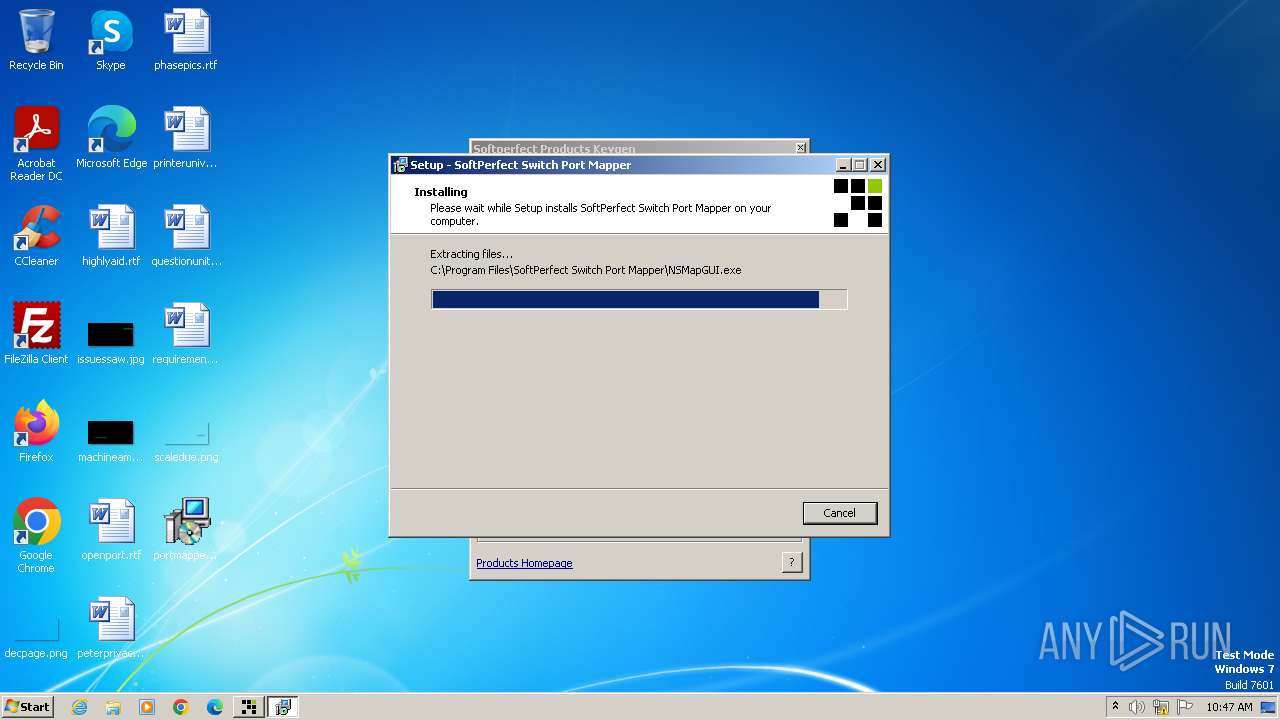Open Microsoft Edge desktop shortcut
Viewport: 1280px width, 720px height.
point(111,138)
